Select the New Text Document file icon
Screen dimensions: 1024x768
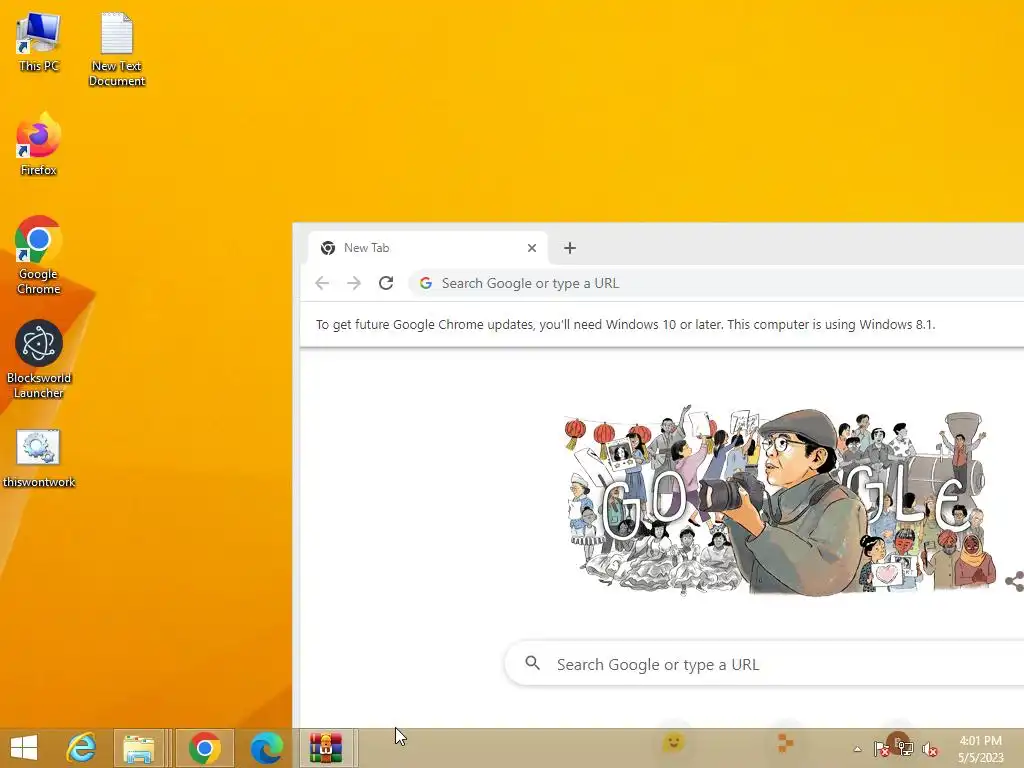117,50
